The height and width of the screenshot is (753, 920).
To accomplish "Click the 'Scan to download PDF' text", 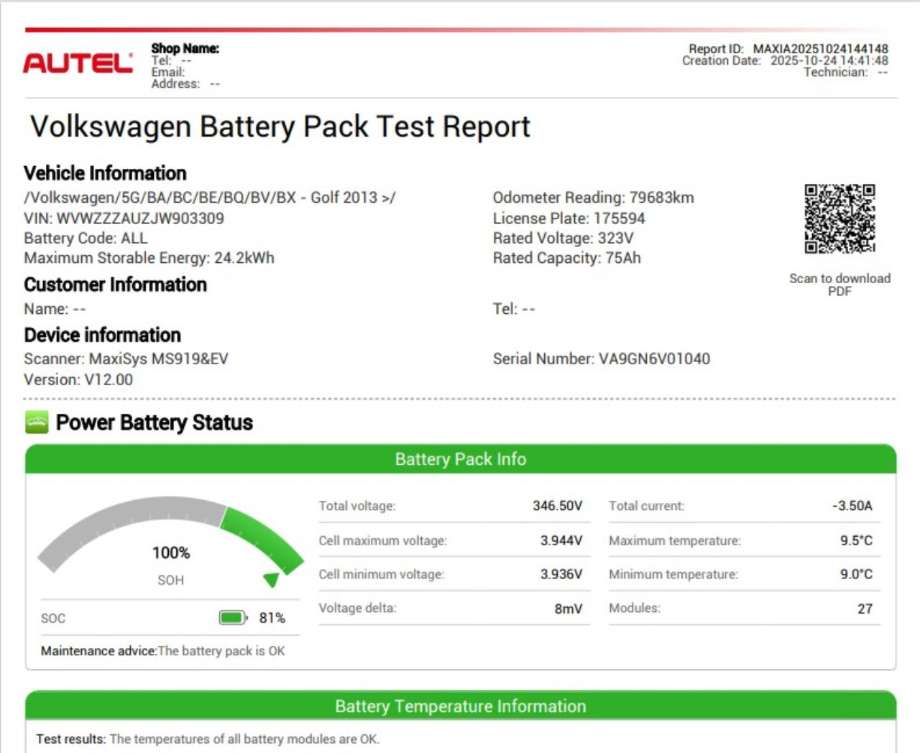I will [840, 285].
